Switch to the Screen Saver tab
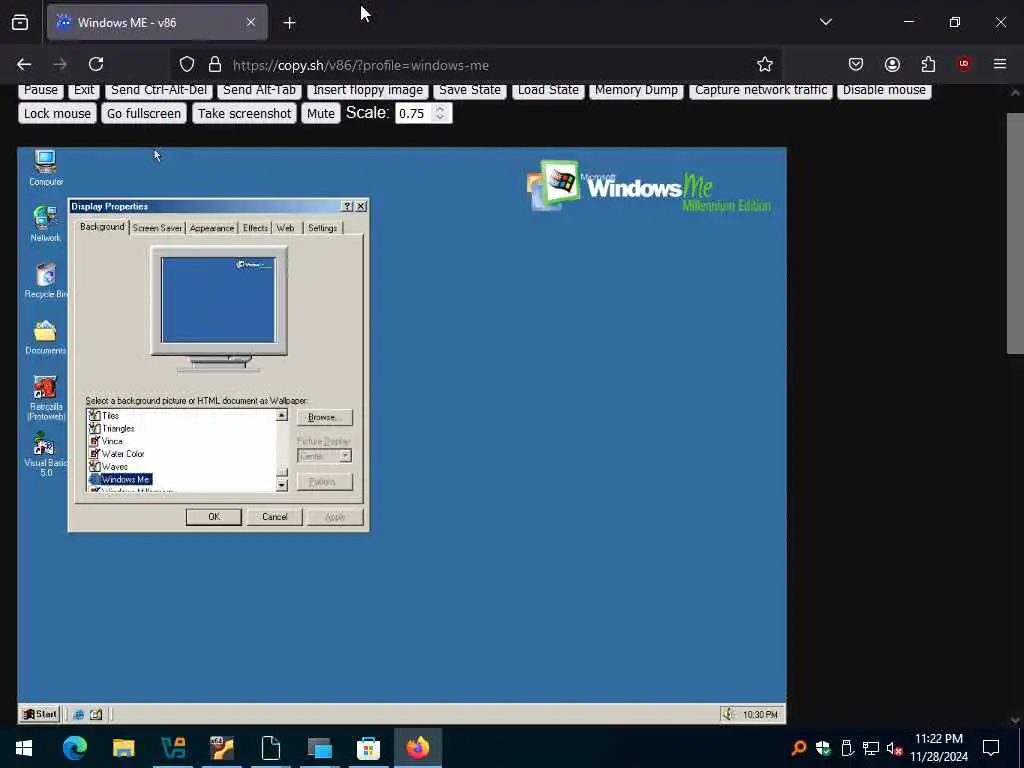Viewport: 1024px width, 768px height. point(157,228)
